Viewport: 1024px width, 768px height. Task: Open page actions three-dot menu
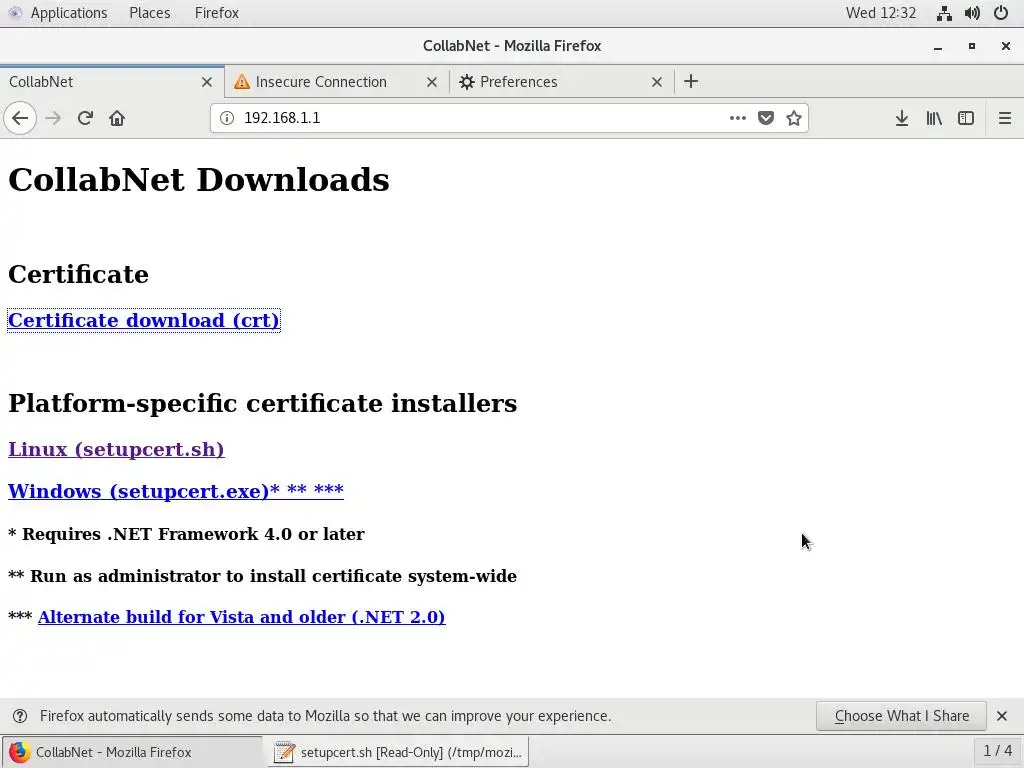tap(737, 118)
